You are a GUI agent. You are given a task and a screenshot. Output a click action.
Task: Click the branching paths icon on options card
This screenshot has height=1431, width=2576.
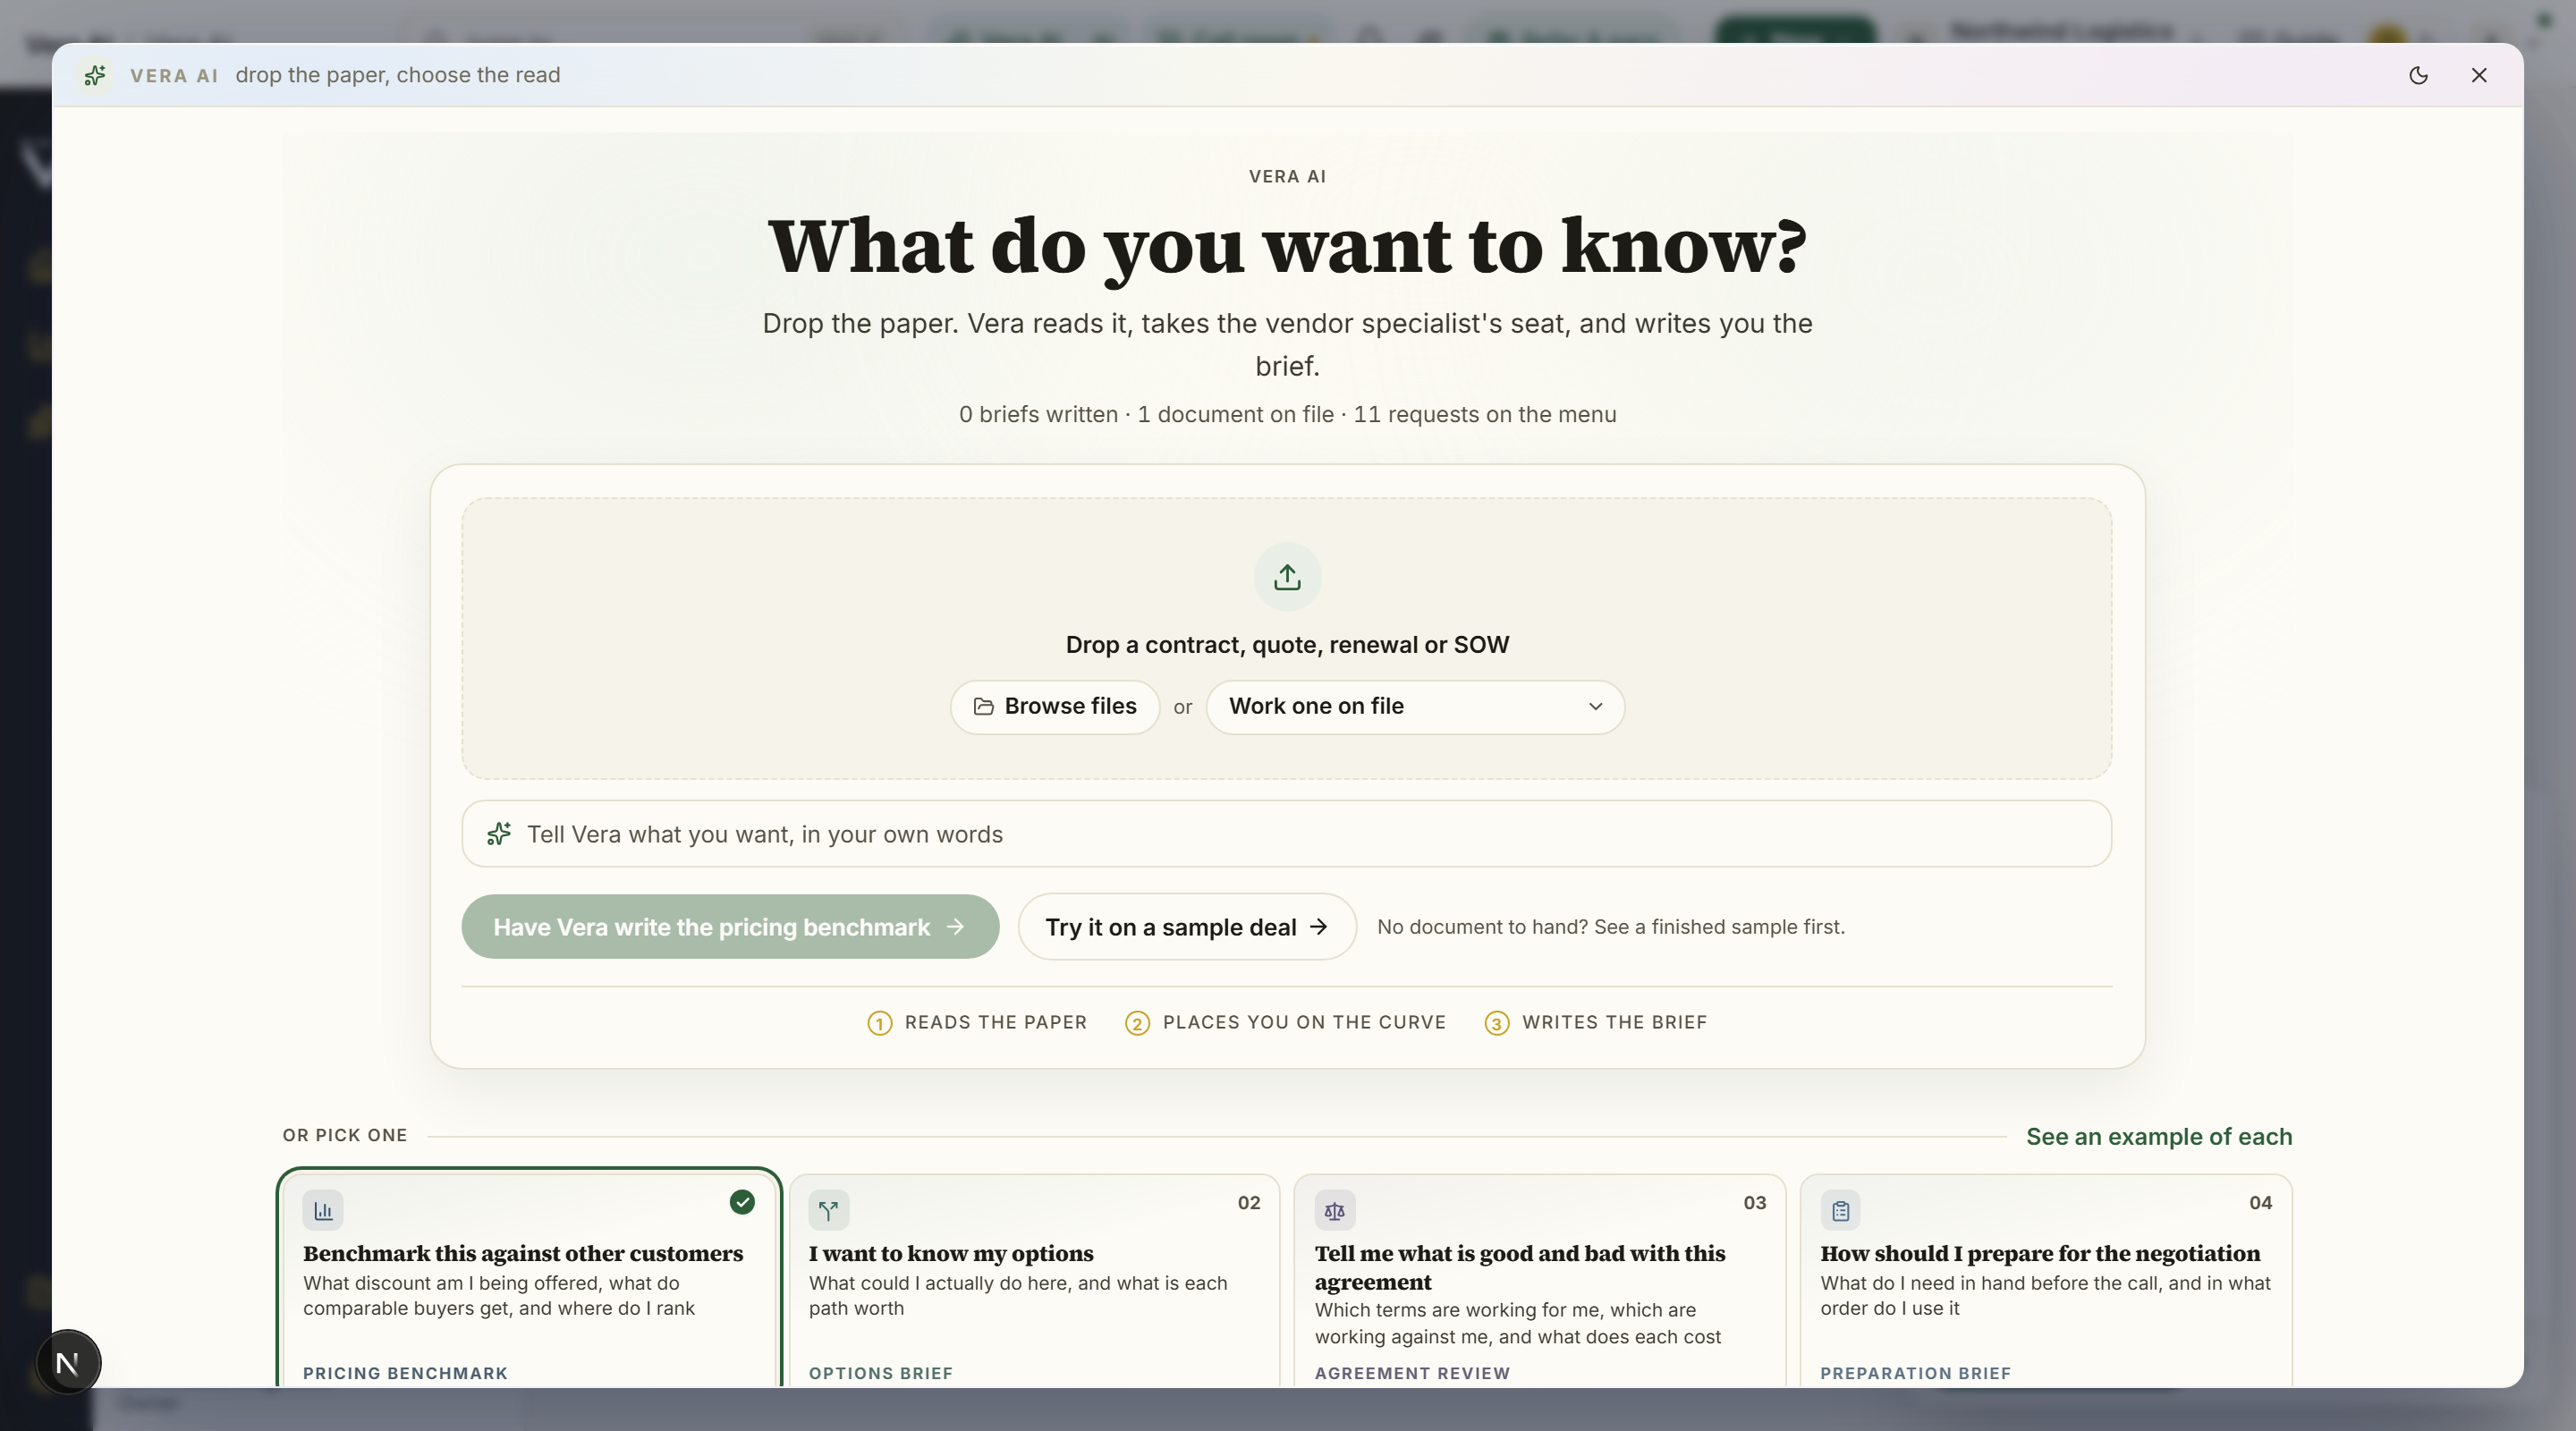pyautogui.click(x=829, y=1211)
